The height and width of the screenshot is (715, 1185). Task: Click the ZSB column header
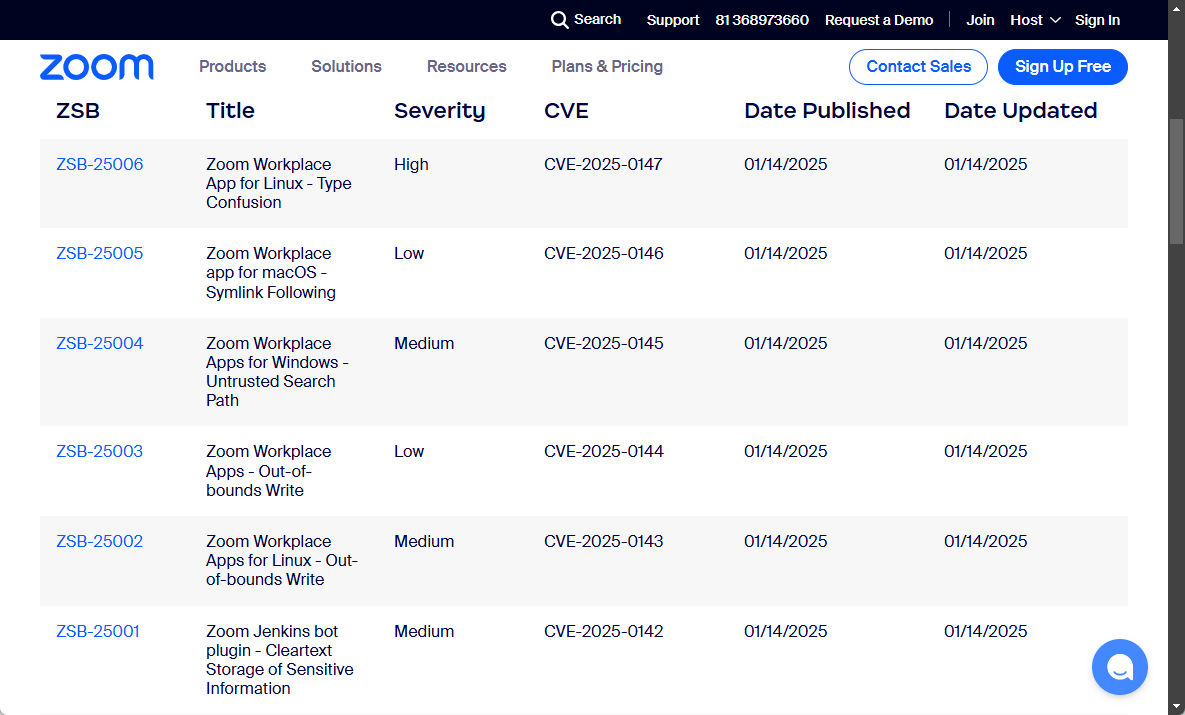(x=78, y=111)
